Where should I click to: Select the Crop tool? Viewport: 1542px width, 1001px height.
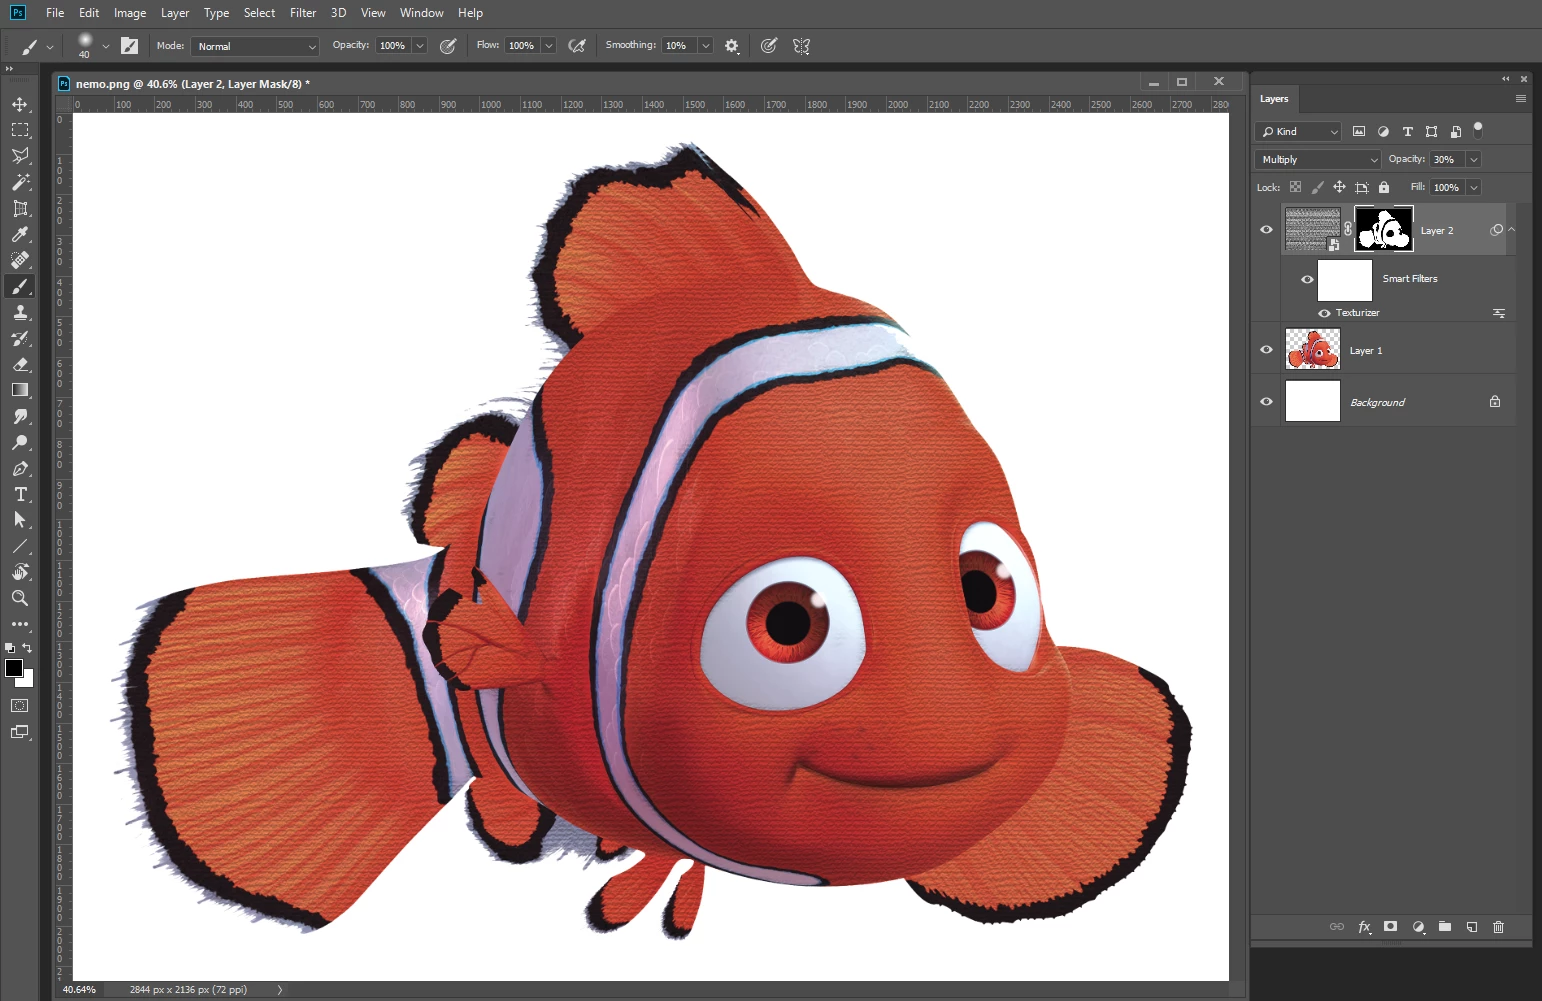coord(20,208)
